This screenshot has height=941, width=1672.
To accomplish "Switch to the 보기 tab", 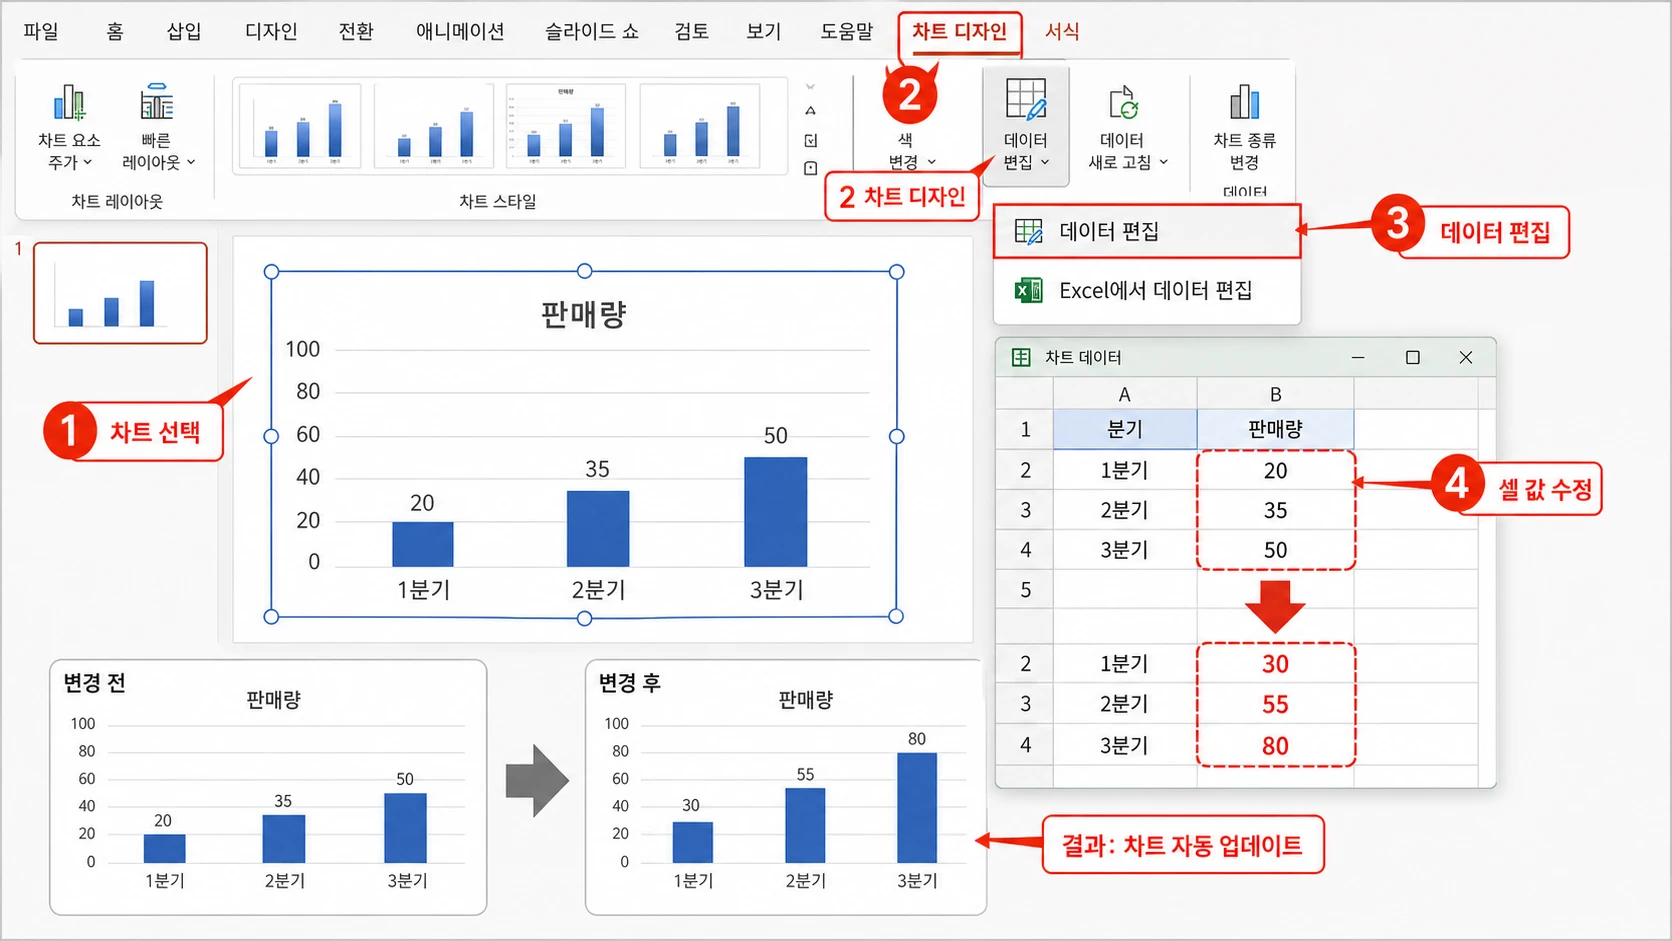I will pyautogui.click(x=763, y=31).
